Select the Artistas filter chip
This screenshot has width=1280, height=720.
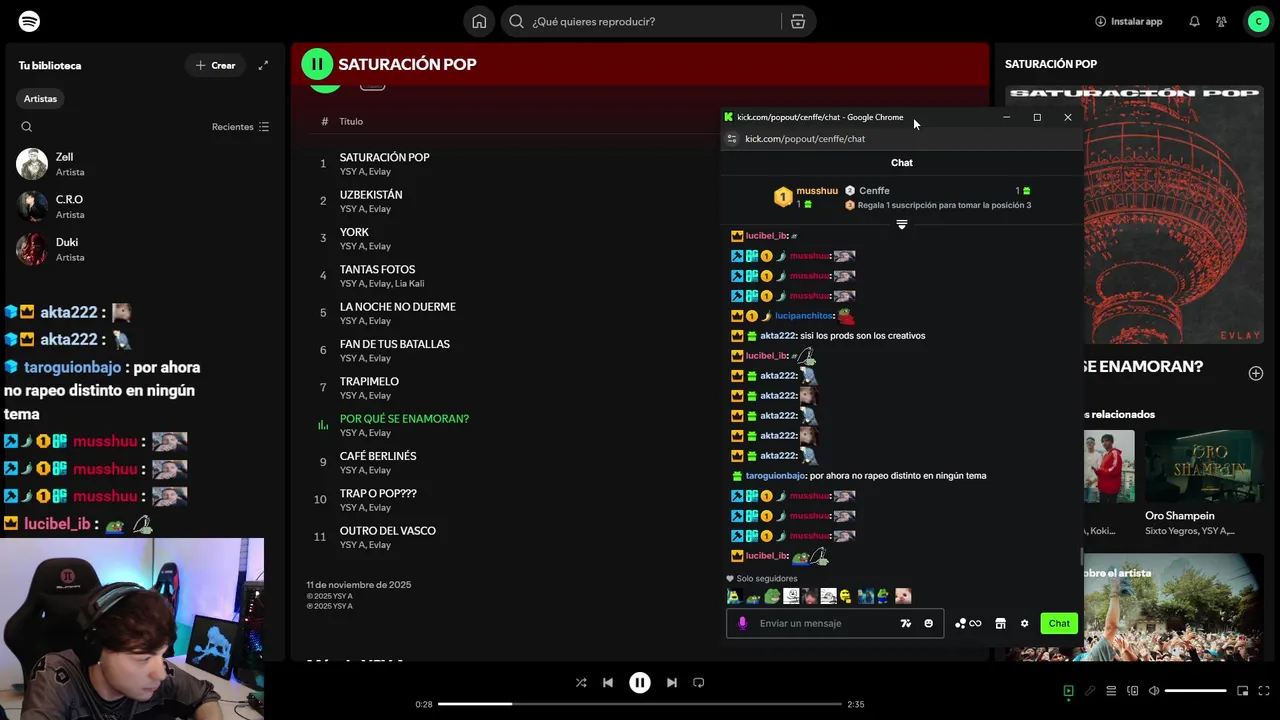[x=41, y=99]
